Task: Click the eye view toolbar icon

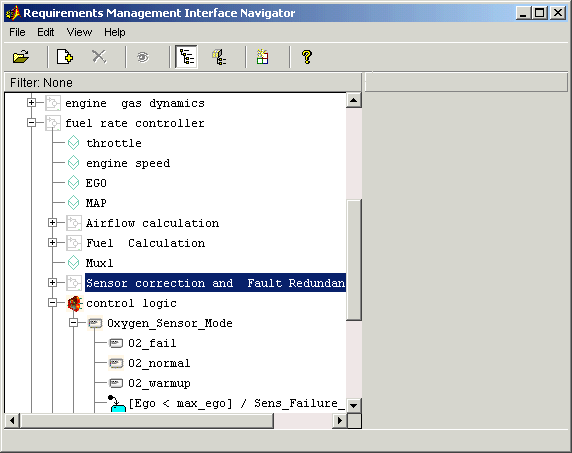Action: 143,57
